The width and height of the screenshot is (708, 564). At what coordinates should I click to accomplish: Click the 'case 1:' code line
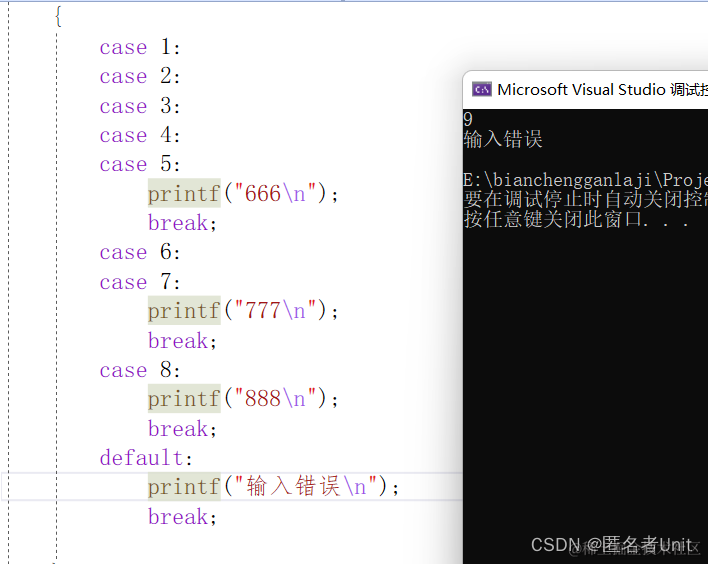pos(140,47)
